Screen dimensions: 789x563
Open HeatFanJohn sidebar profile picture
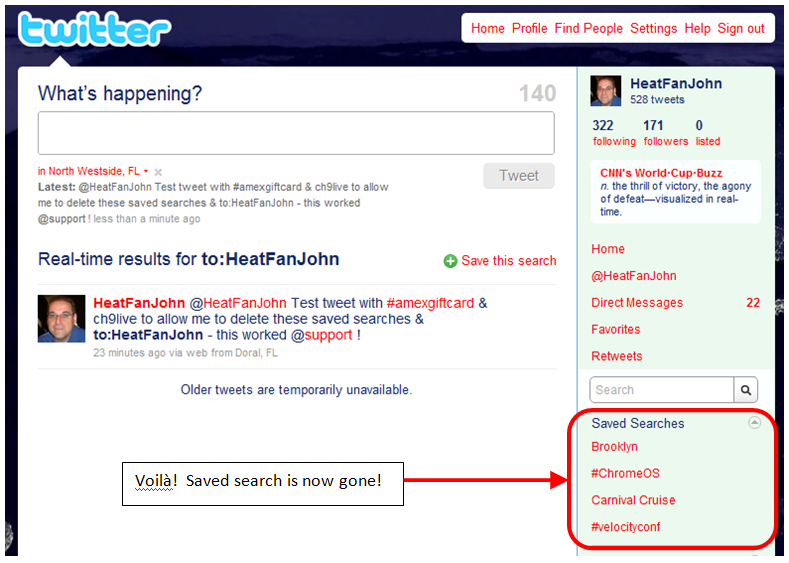(605, 91)
